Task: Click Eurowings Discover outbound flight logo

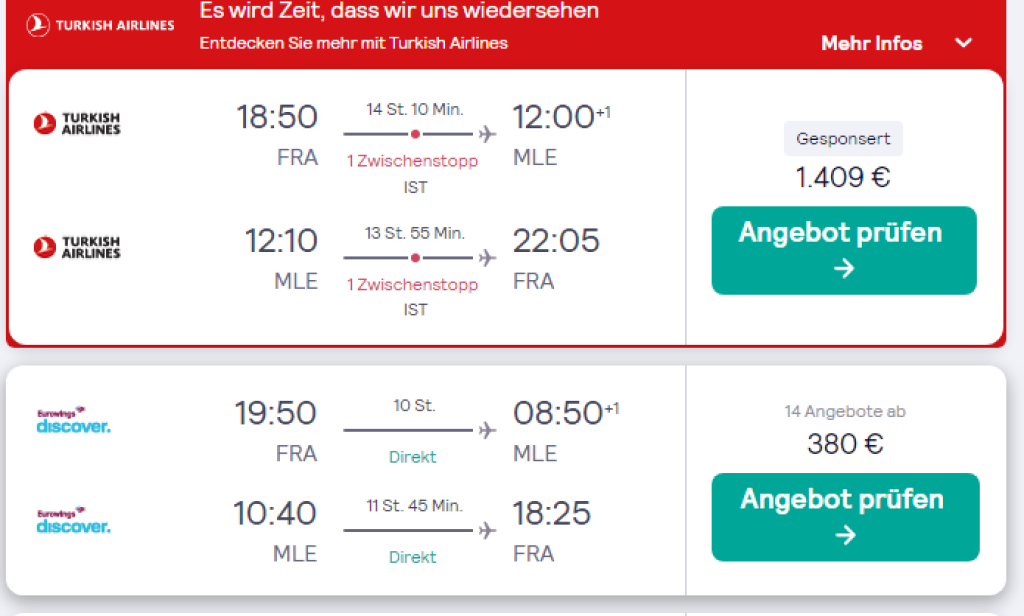Action: 73,420
